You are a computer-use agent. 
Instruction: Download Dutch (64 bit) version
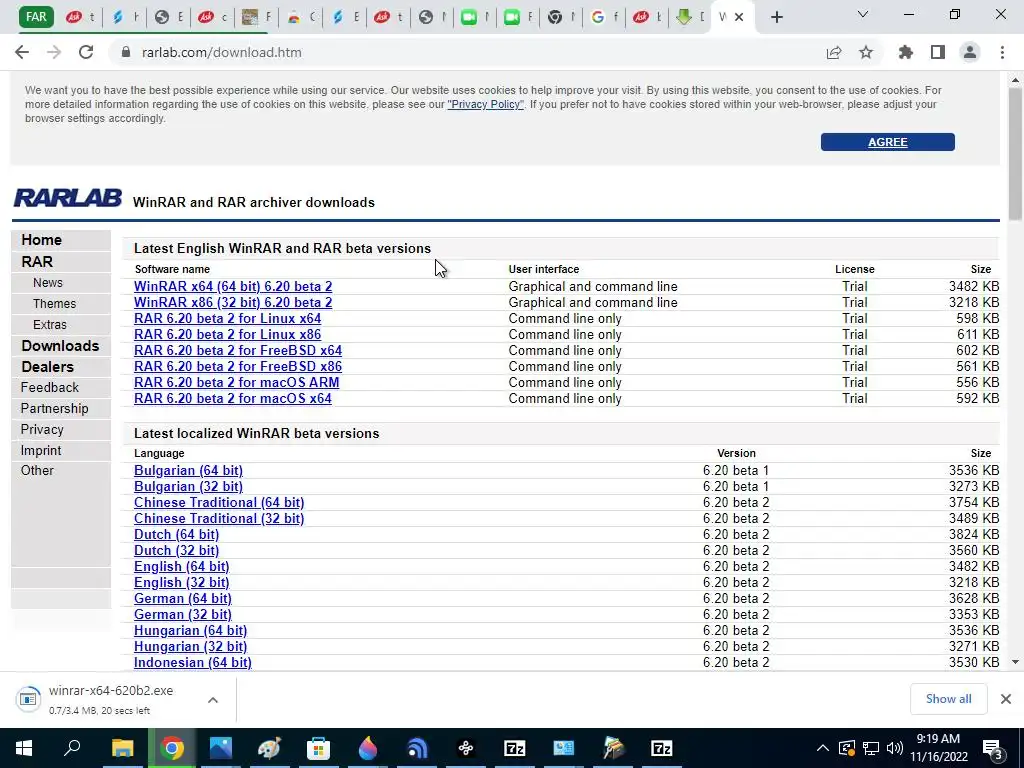tap(176, 534)
